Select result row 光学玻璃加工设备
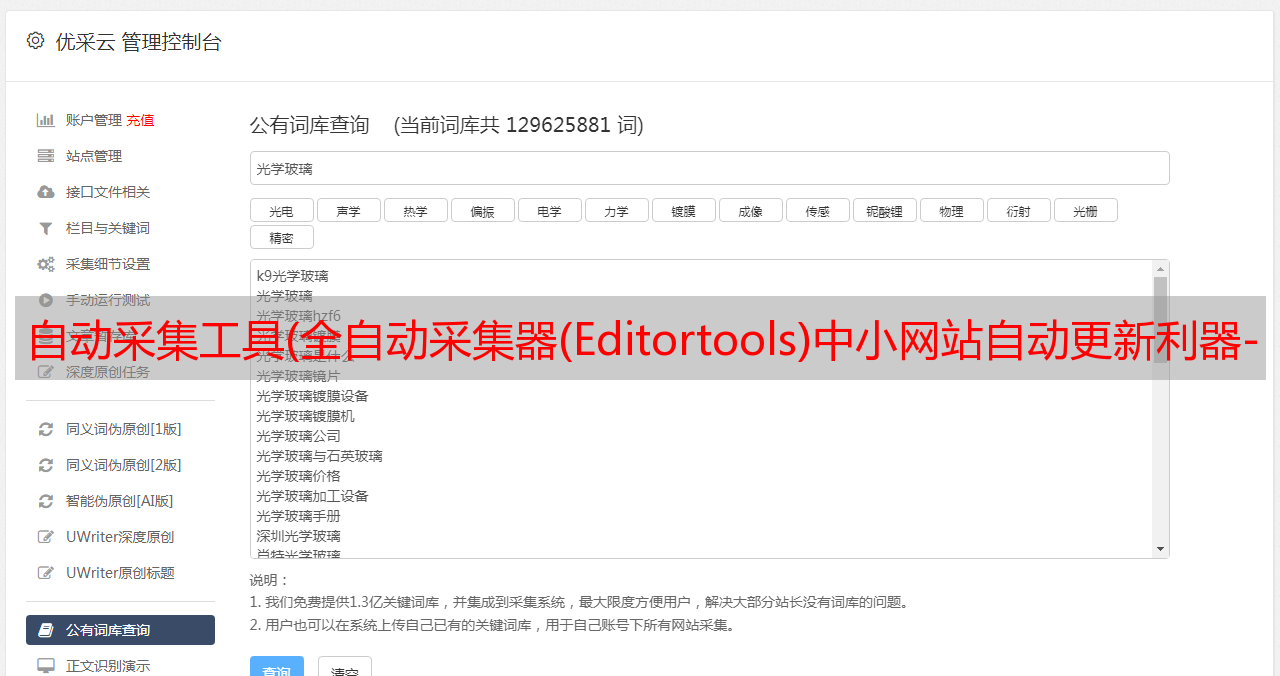1280x676 pixels. pos(312,496)
